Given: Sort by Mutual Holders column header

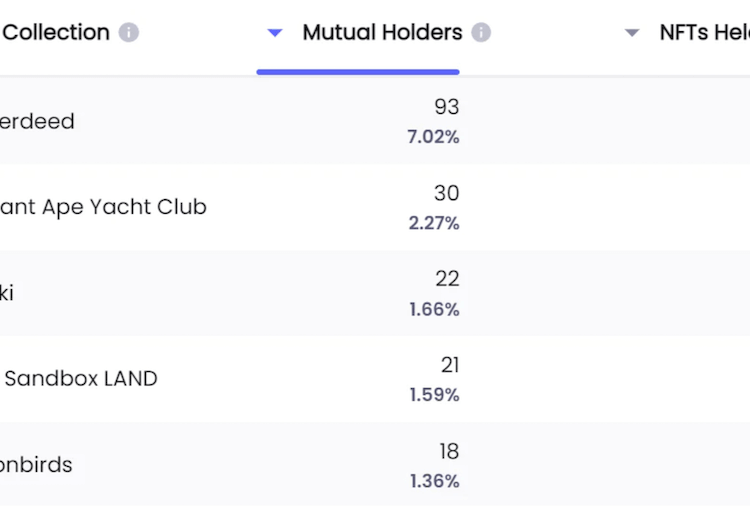Looking at the screenshot, I should click(382, 33).
